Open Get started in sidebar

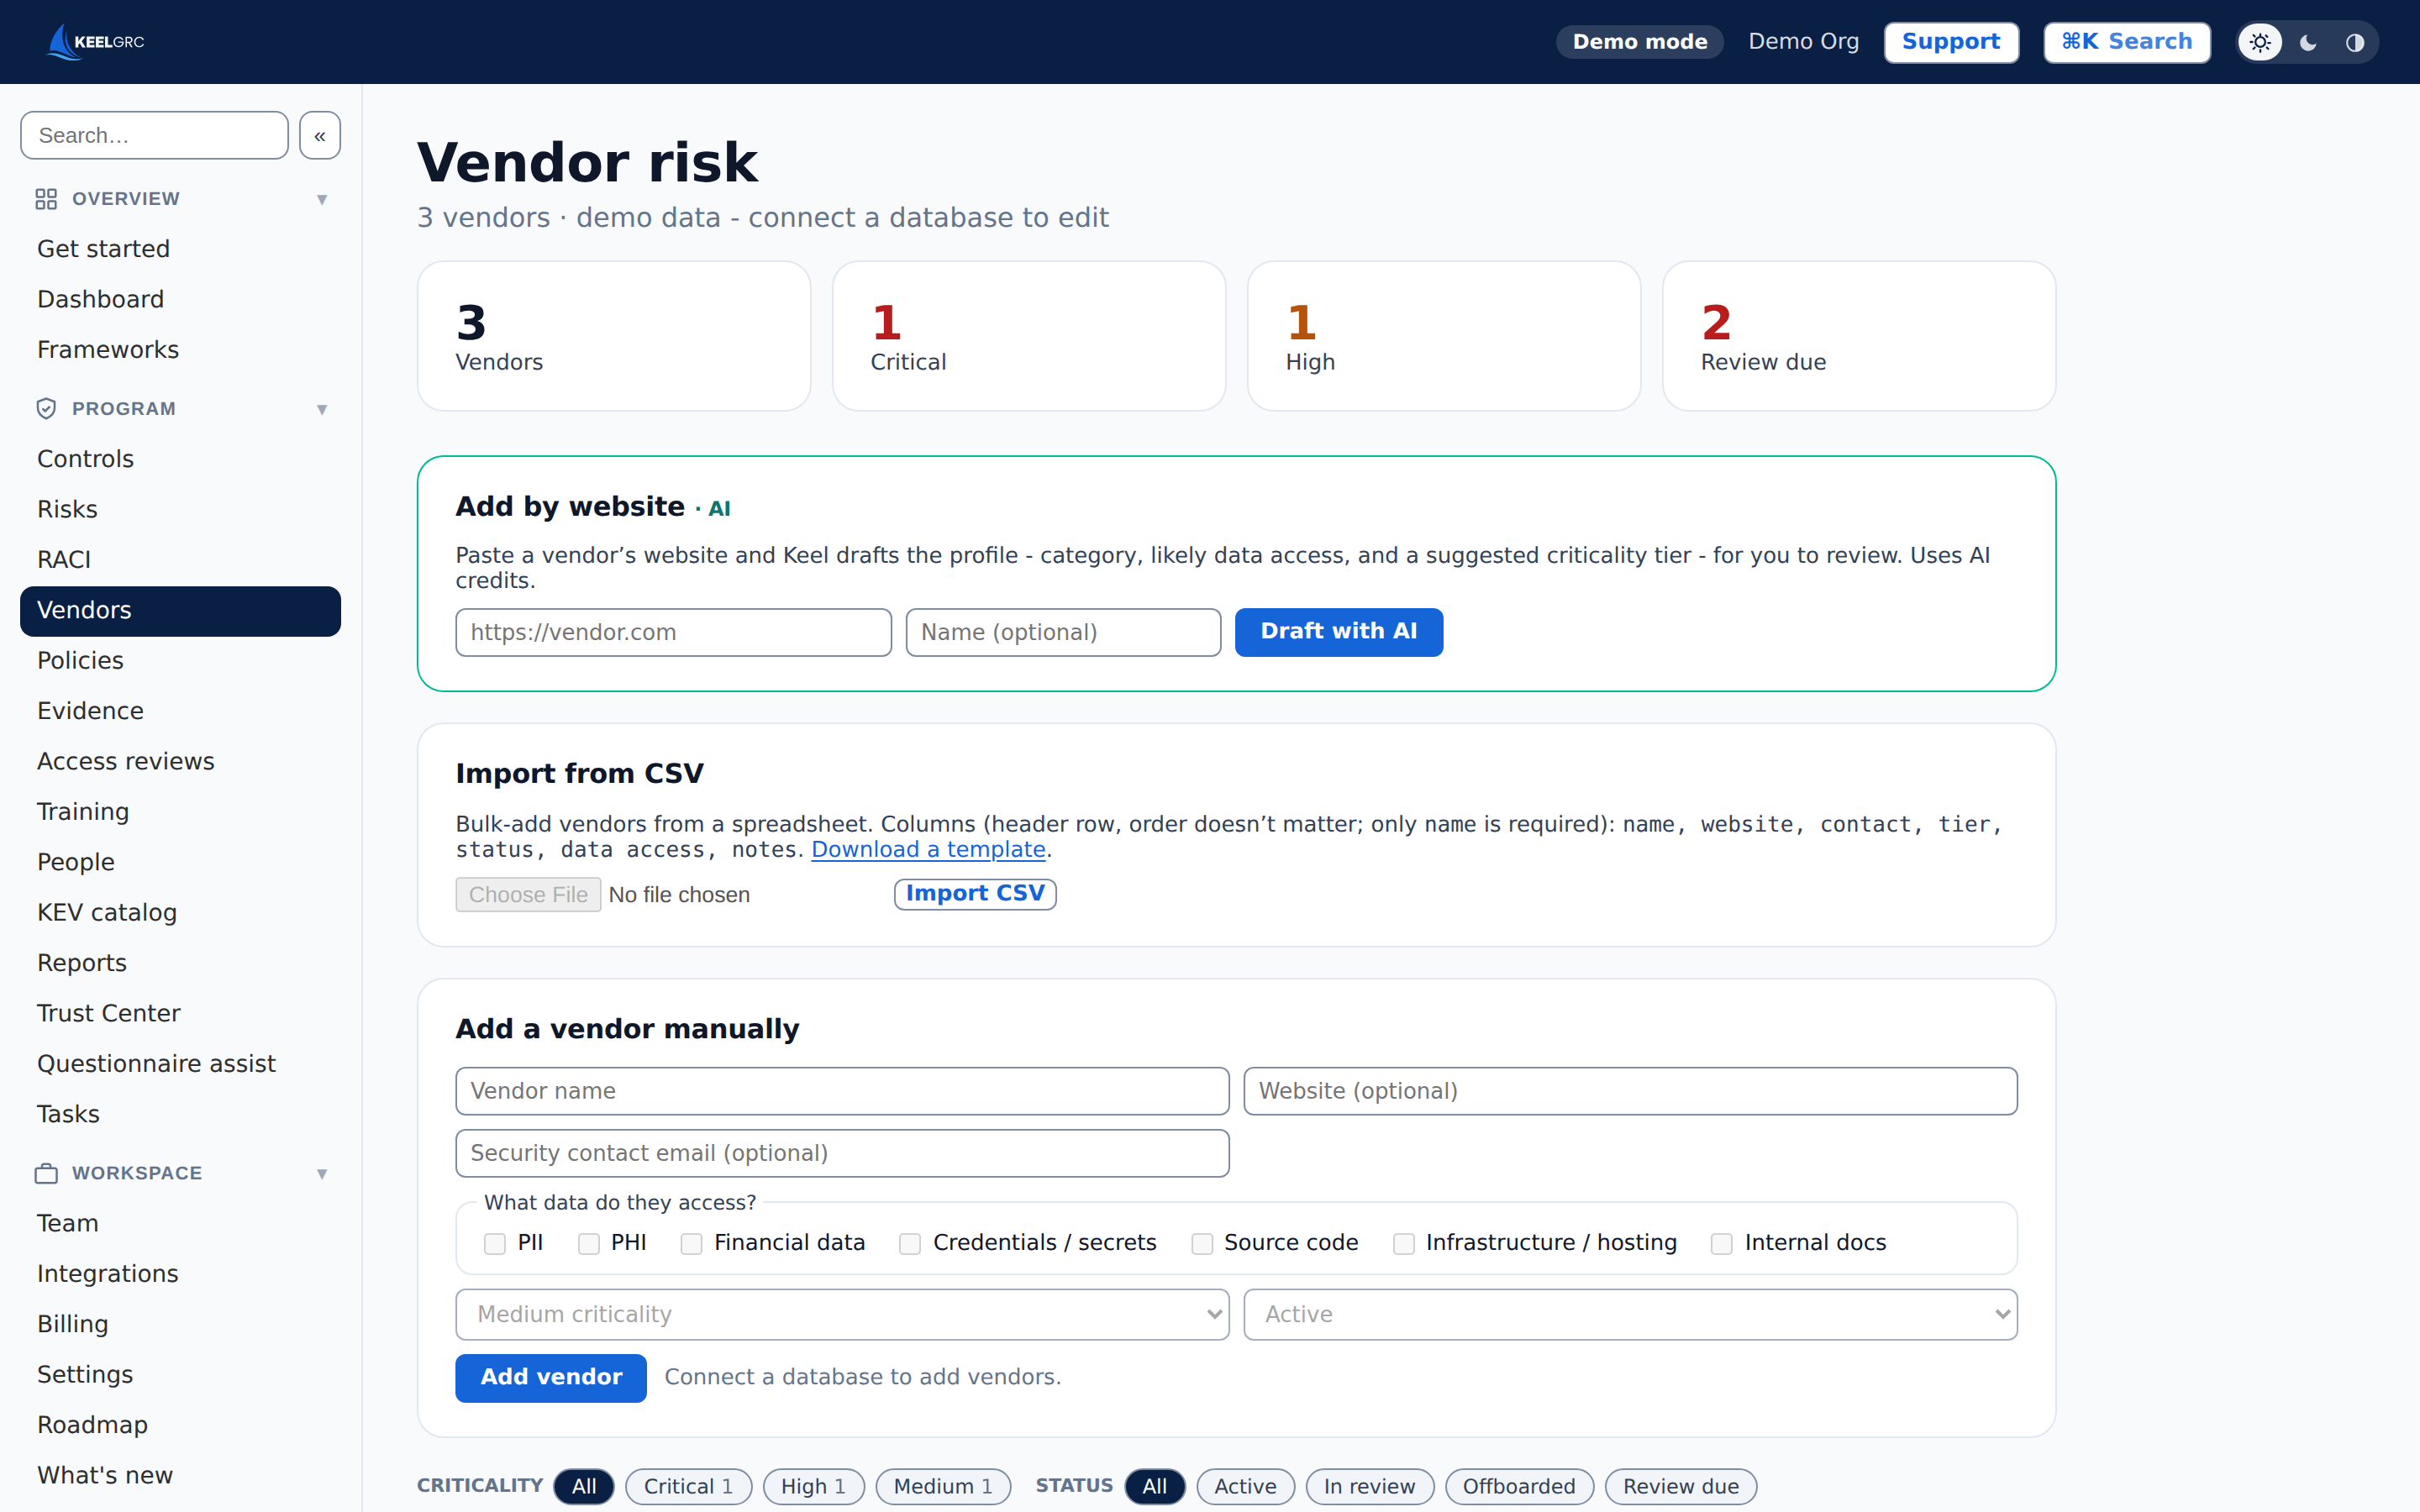coord(180,249)
